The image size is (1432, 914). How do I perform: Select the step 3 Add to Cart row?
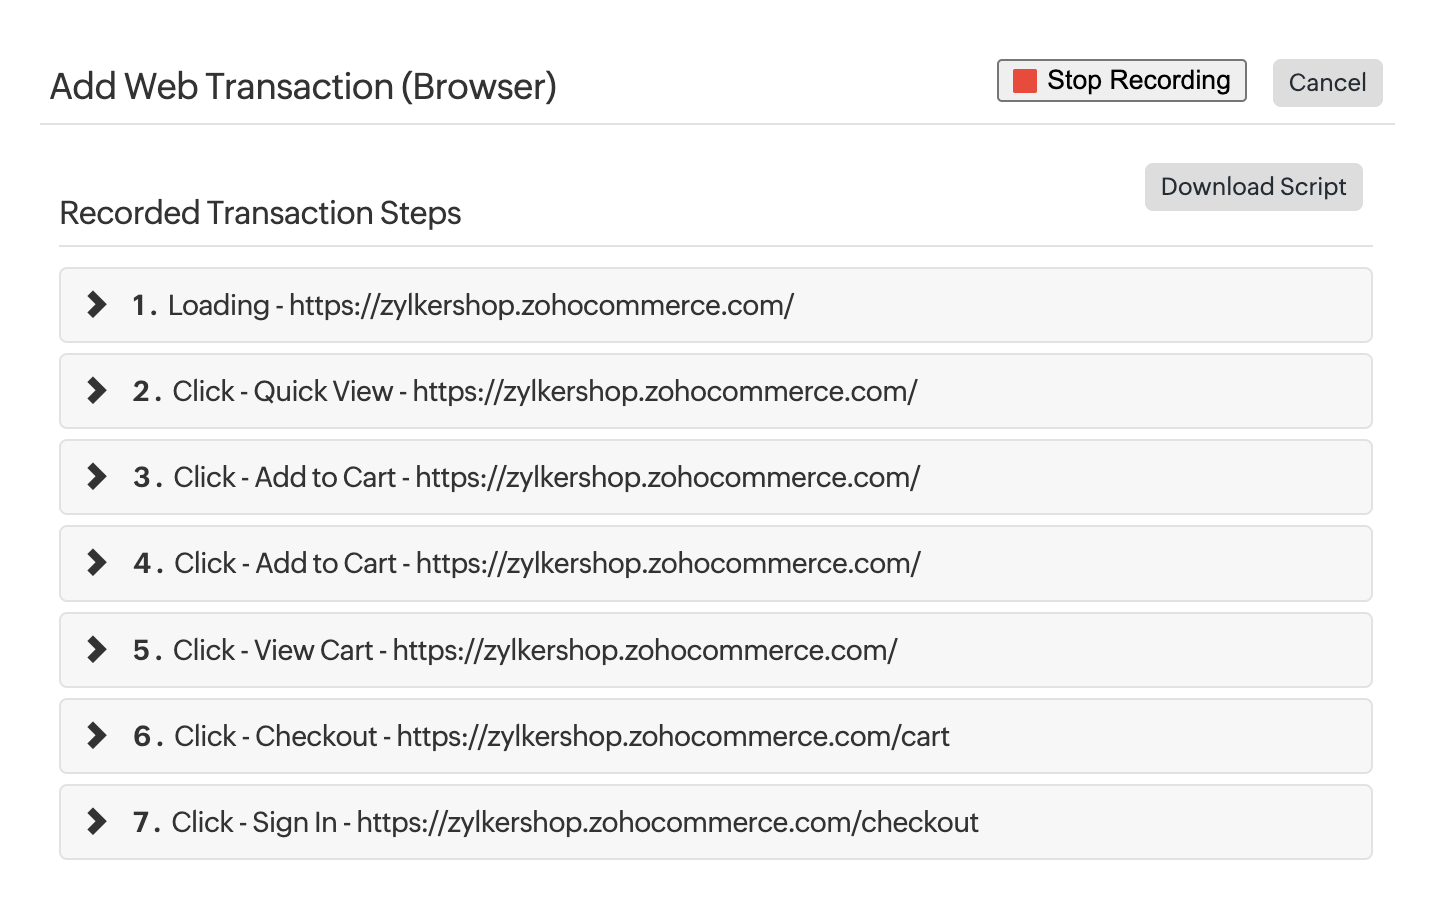pos(716,477)
